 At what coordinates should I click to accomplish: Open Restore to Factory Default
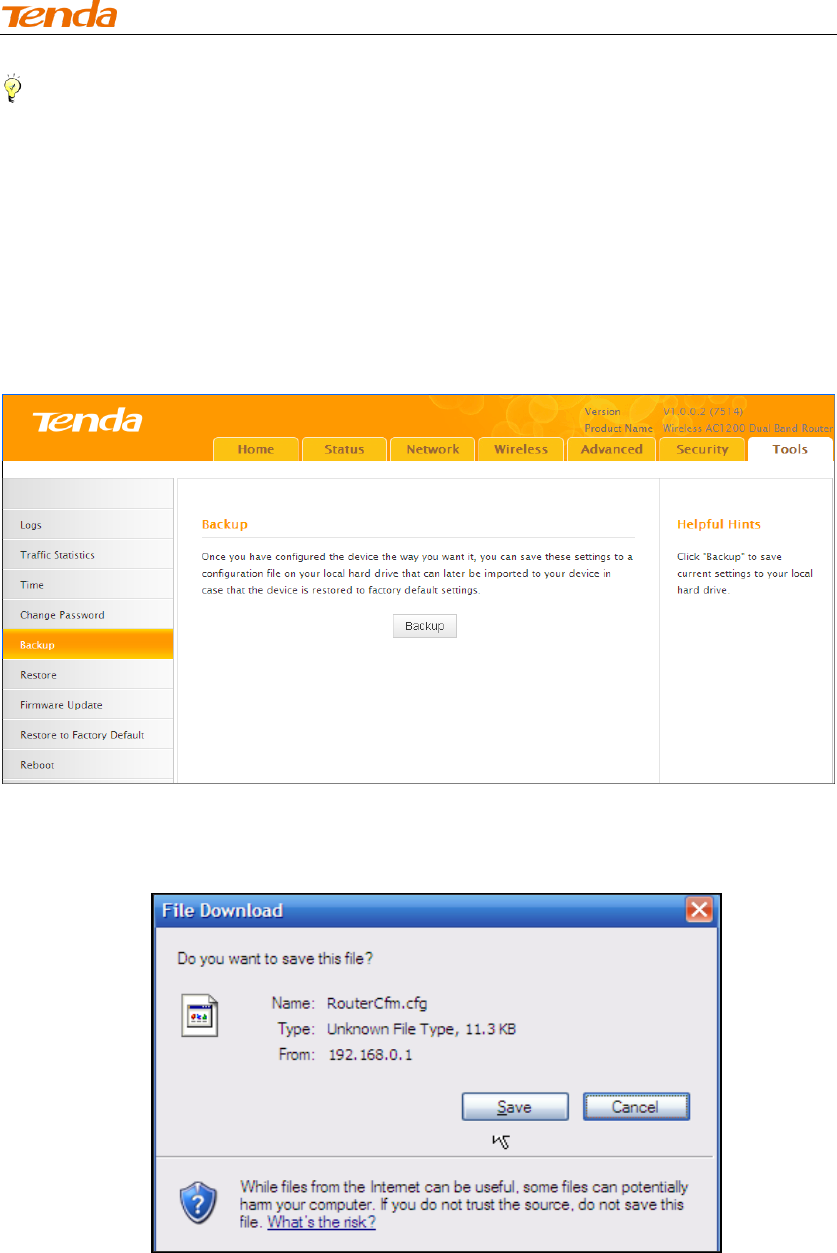87,734
